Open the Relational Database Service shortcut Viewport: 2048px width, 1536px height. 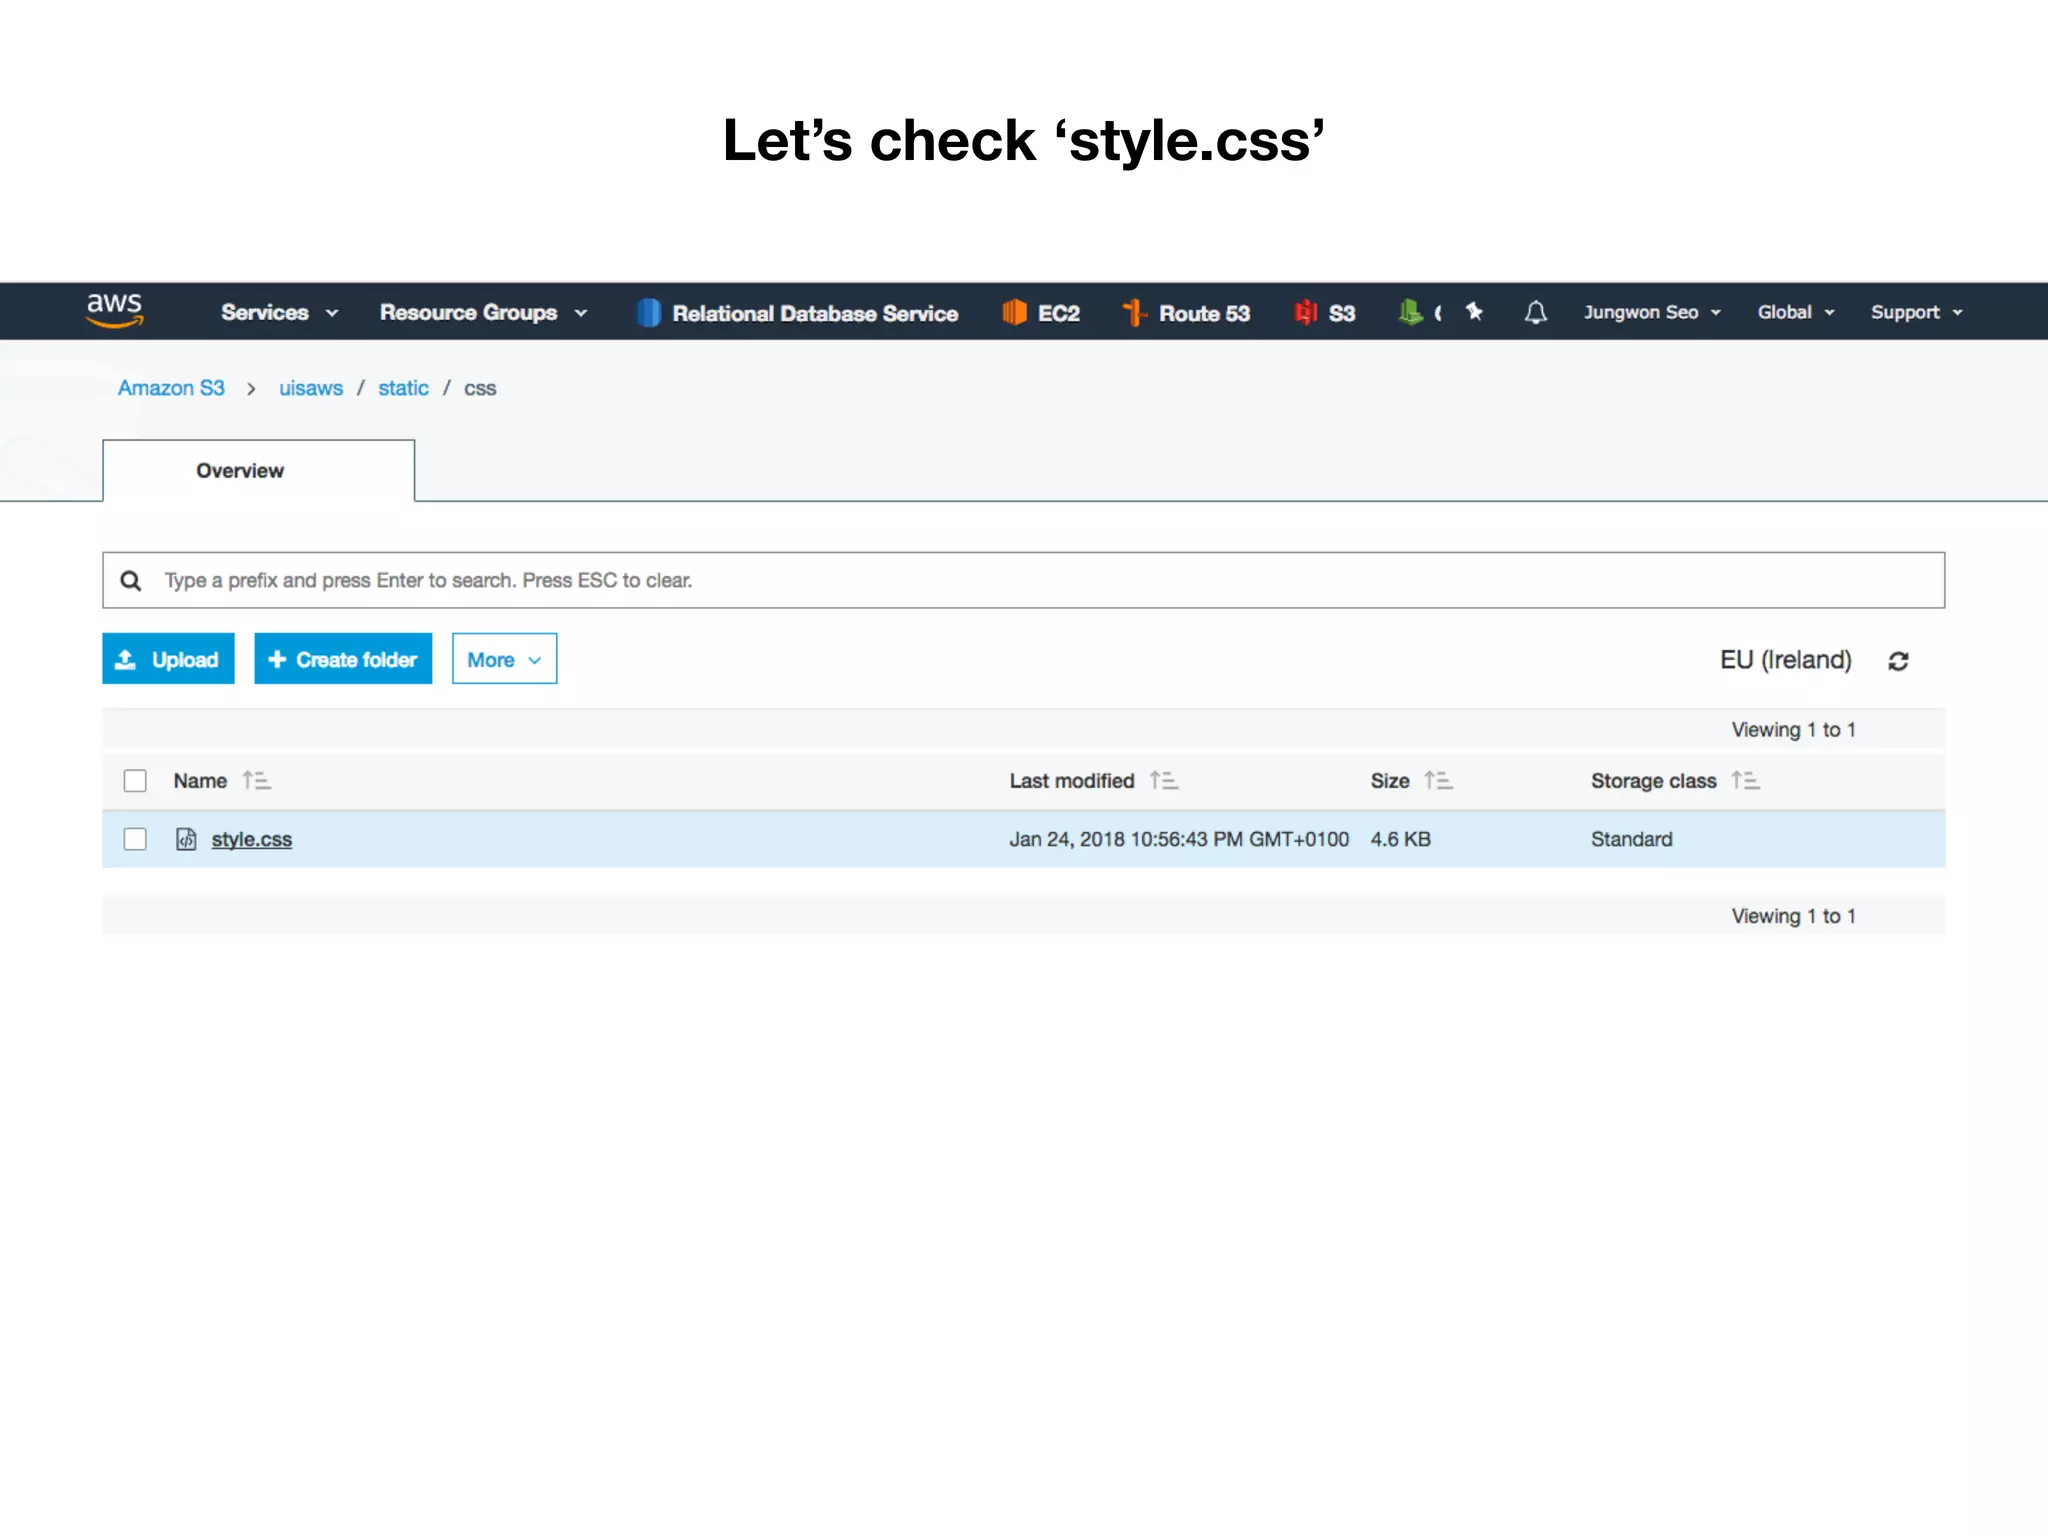pyautogui.click(x=797, y=313)
